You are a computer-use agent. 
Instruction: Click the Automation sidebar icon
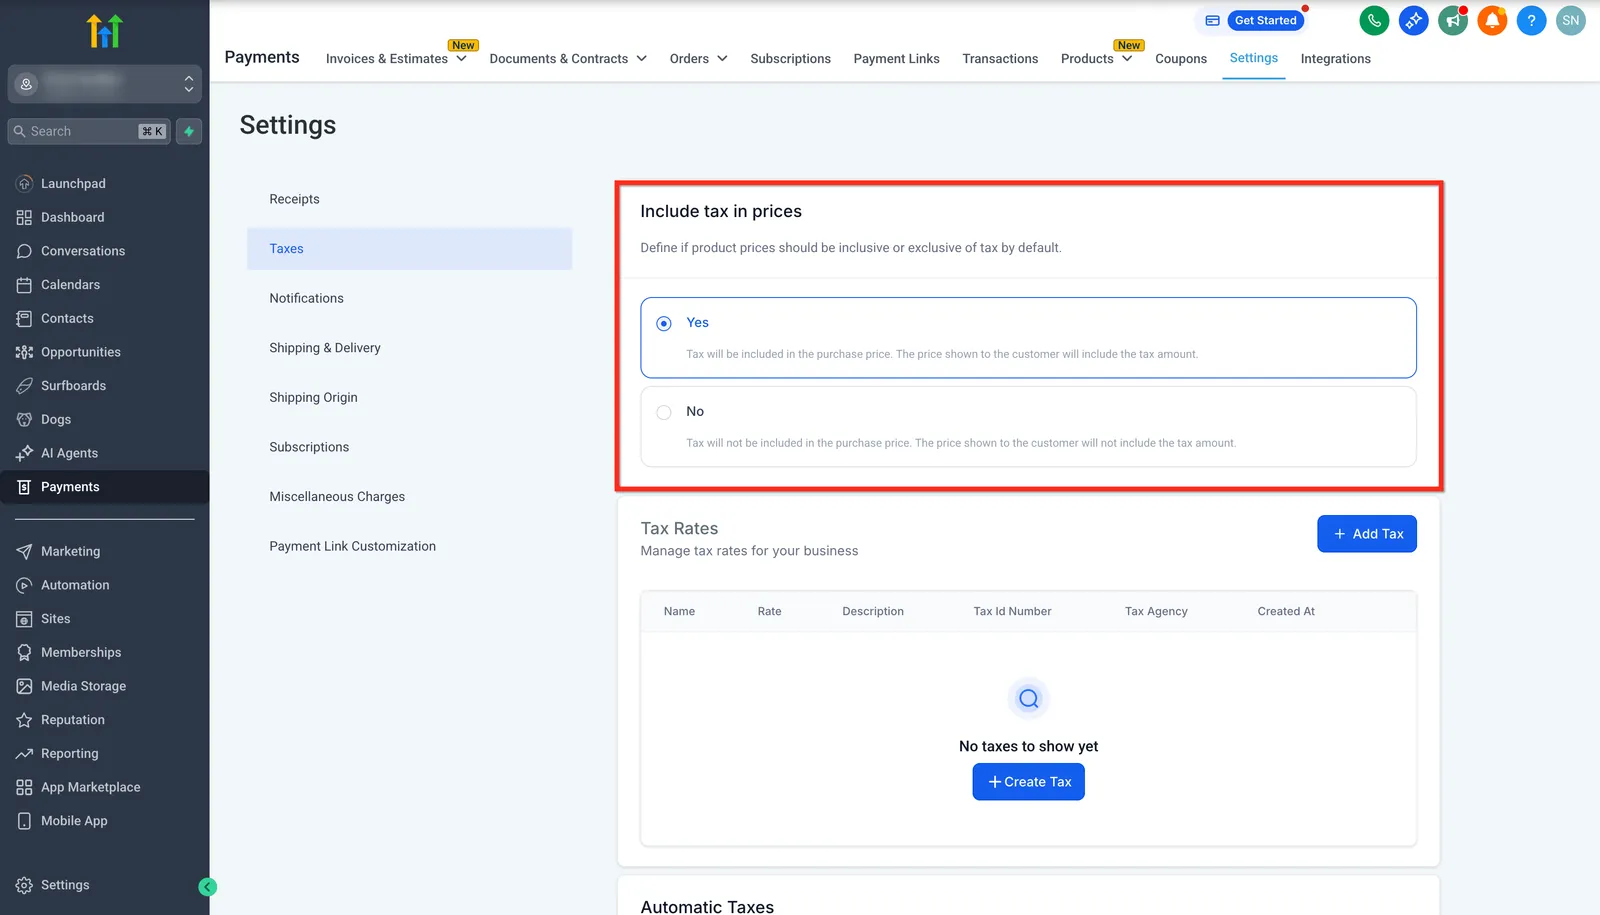(x=24, y=585)
